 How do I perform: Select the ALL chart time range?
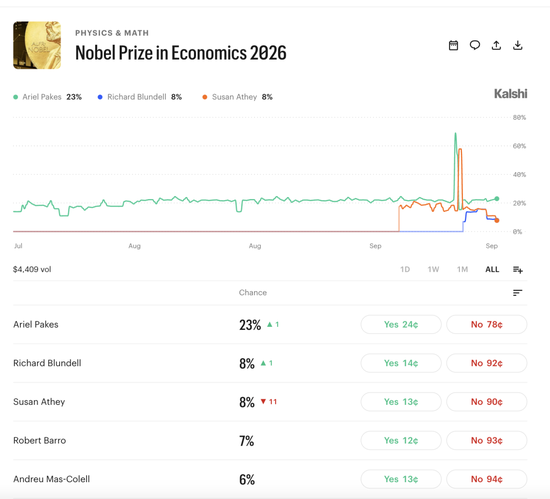tap(492, 269)
